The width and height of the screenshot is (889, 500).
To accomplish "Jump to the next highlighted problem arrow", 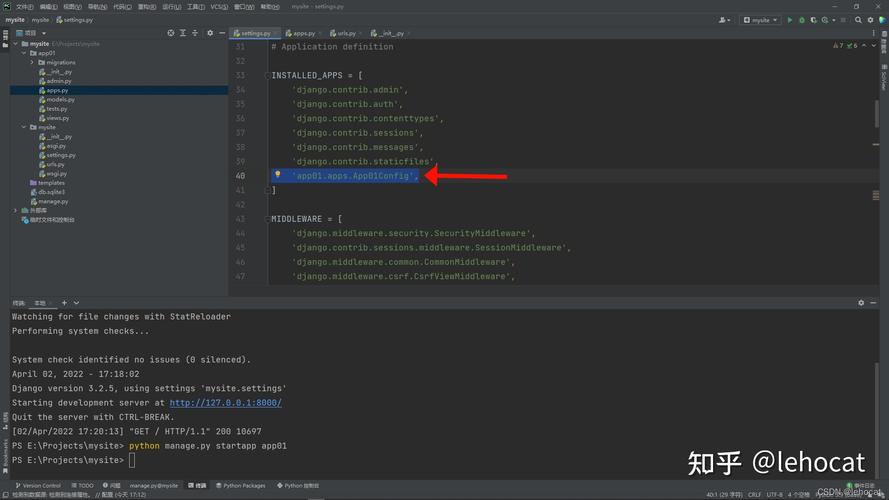I will (874, 45).
